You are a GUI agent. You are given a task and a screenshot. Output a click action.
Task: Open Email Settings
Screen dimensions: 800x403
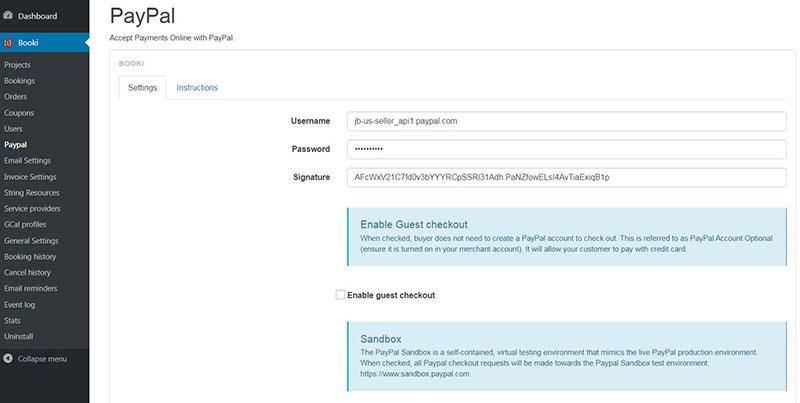(x=28, y=161)
